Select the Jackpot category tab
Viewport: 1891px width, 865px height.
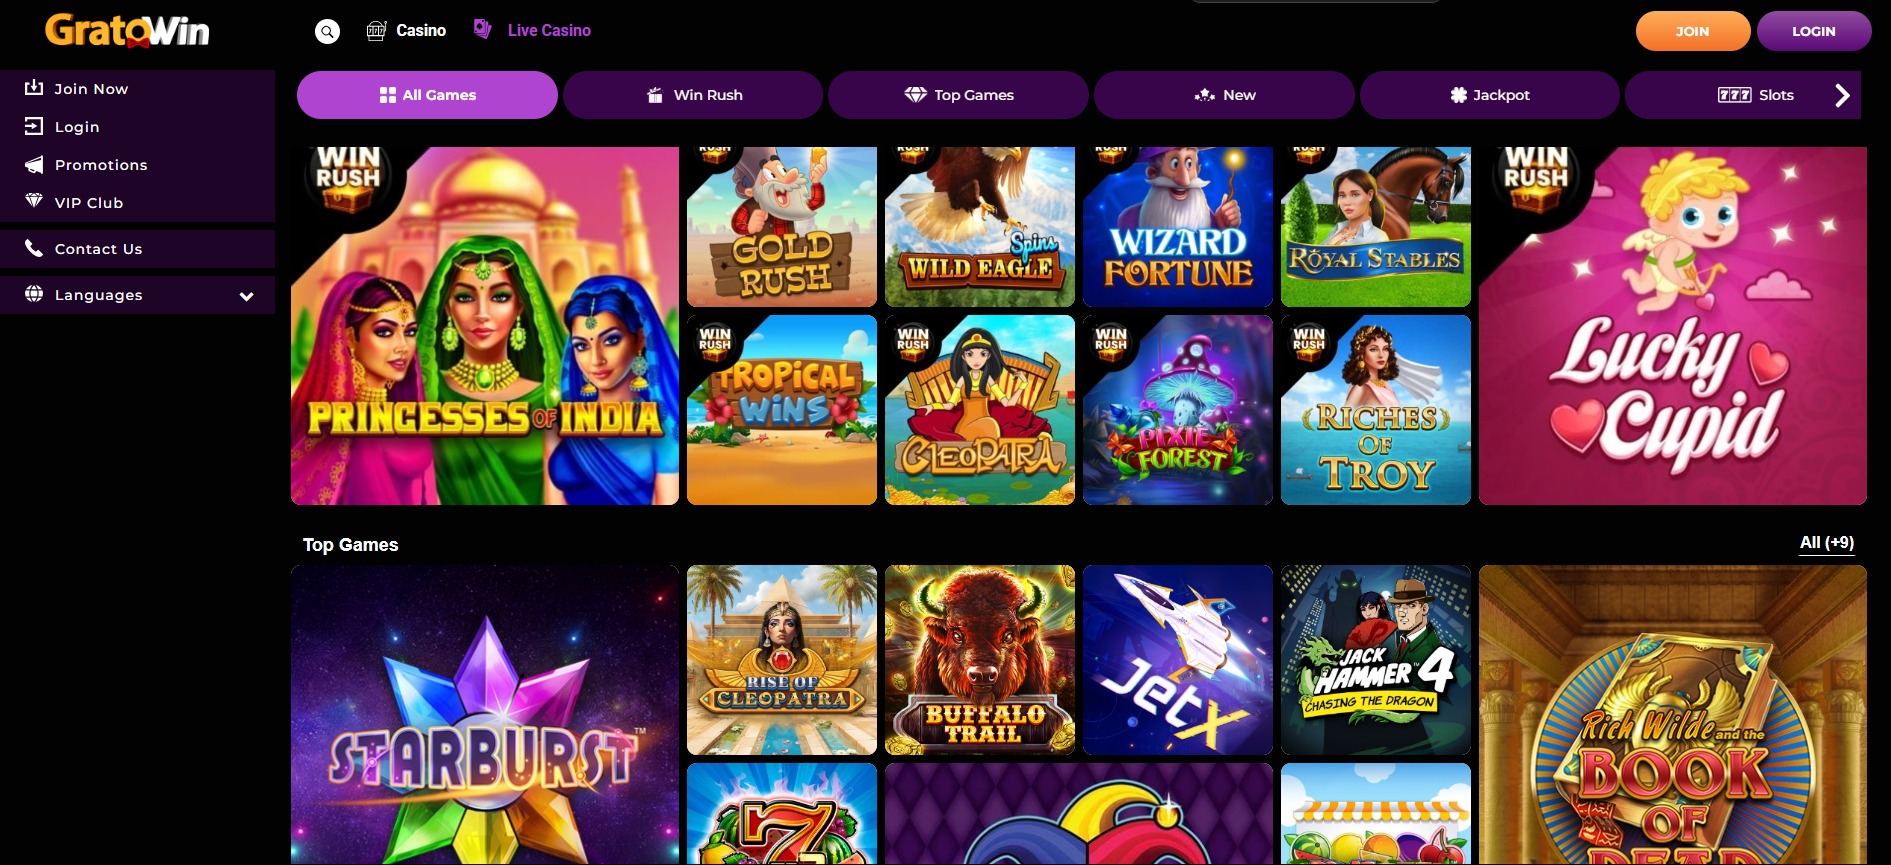pos(1489,95)
